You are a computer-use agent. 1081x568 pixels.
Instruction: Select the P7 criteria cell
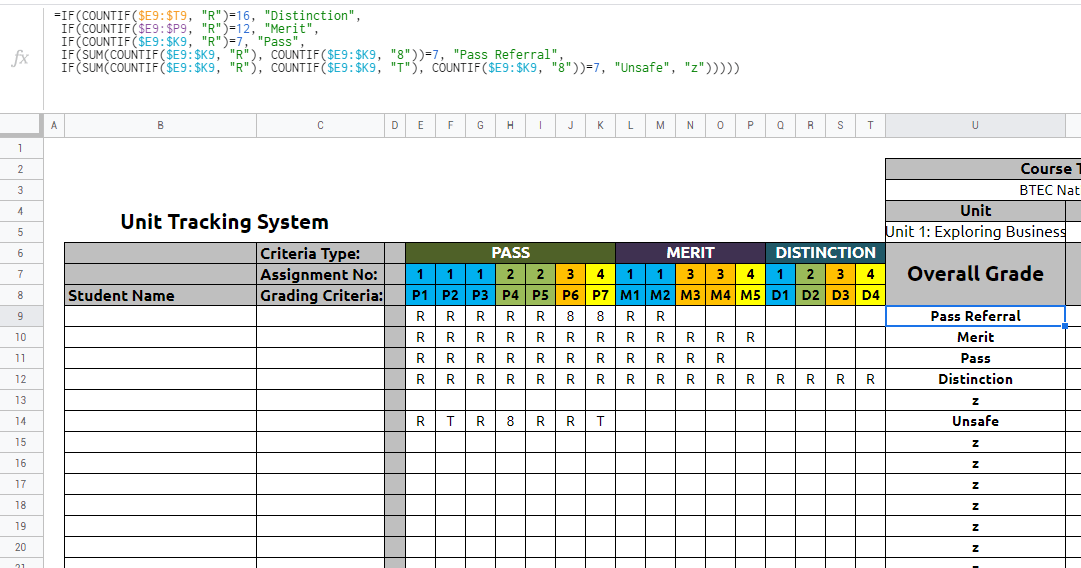pos(600,296)
